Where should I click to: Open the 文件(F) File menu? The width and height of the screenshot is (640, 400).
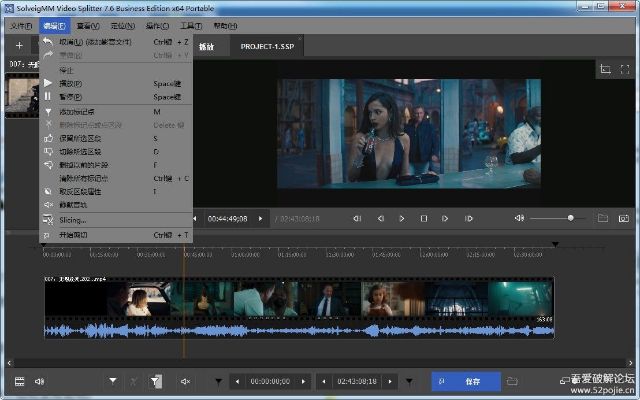click(x=21, y=26)
